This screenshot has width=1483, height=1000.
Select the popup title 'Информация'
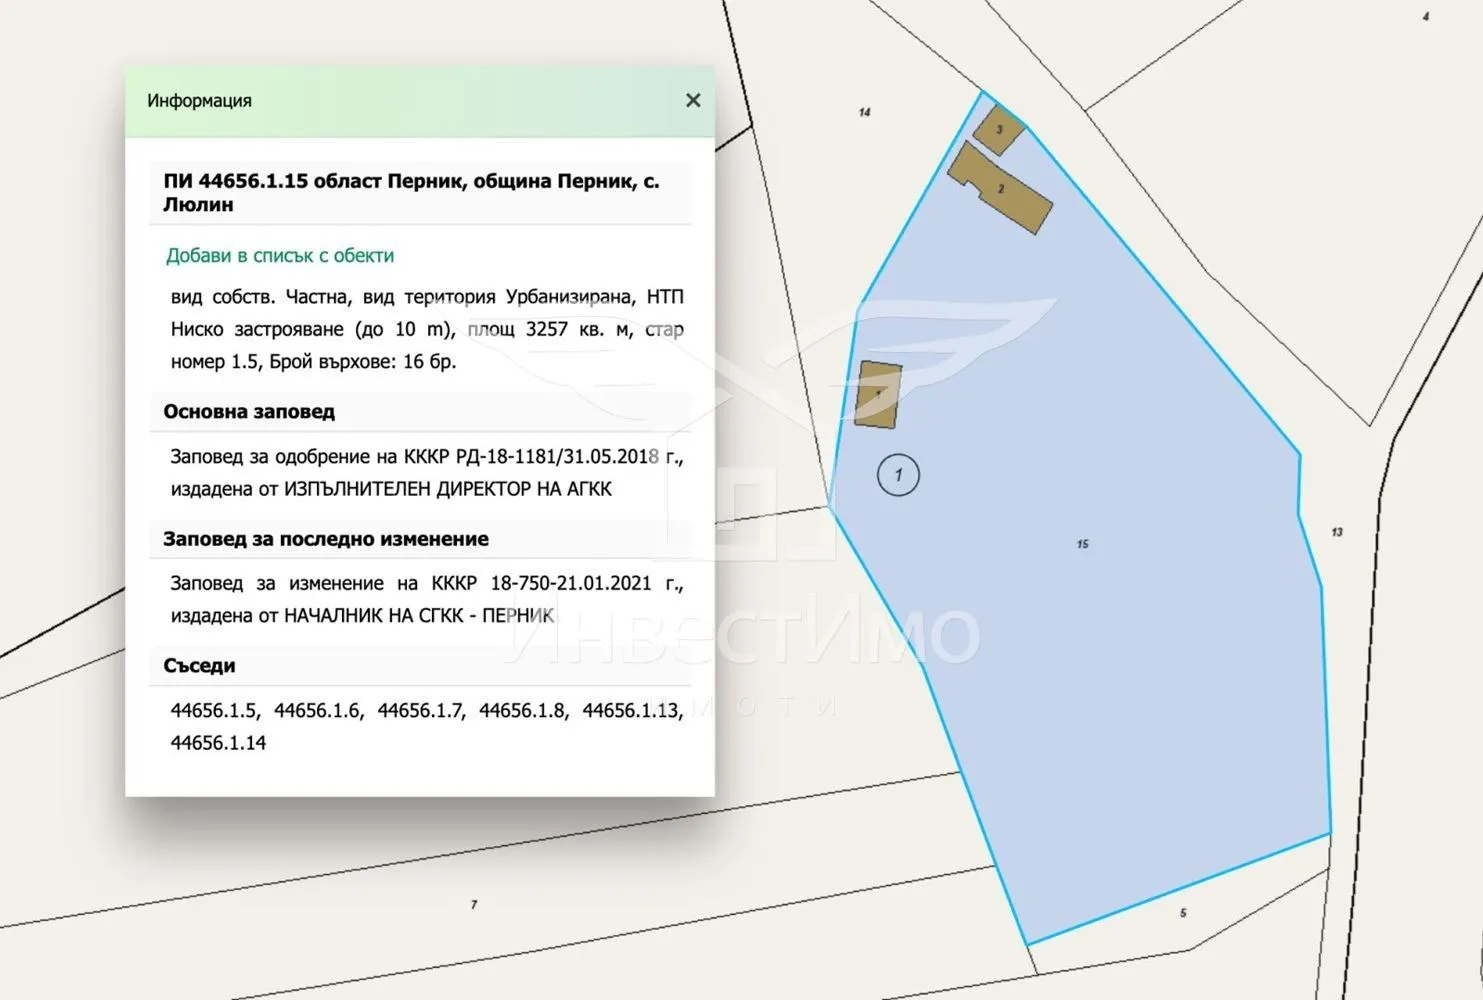coord(199,100)
